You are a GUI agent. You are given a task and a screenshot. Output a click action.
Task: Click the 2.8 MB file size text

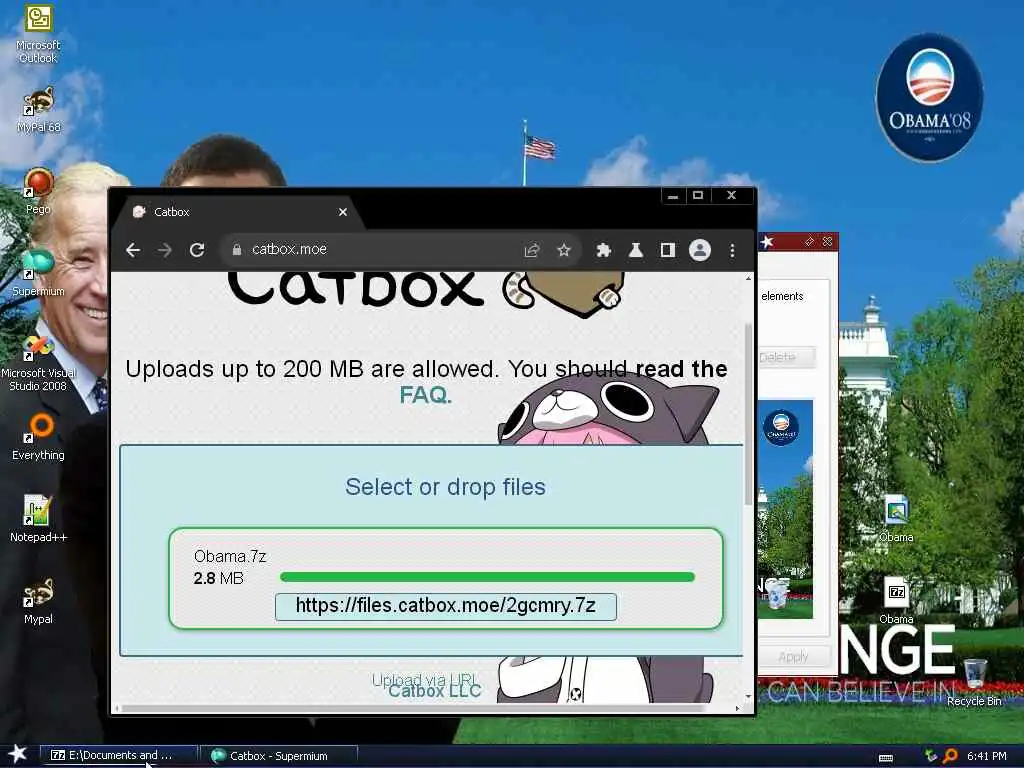coord(219,578)
